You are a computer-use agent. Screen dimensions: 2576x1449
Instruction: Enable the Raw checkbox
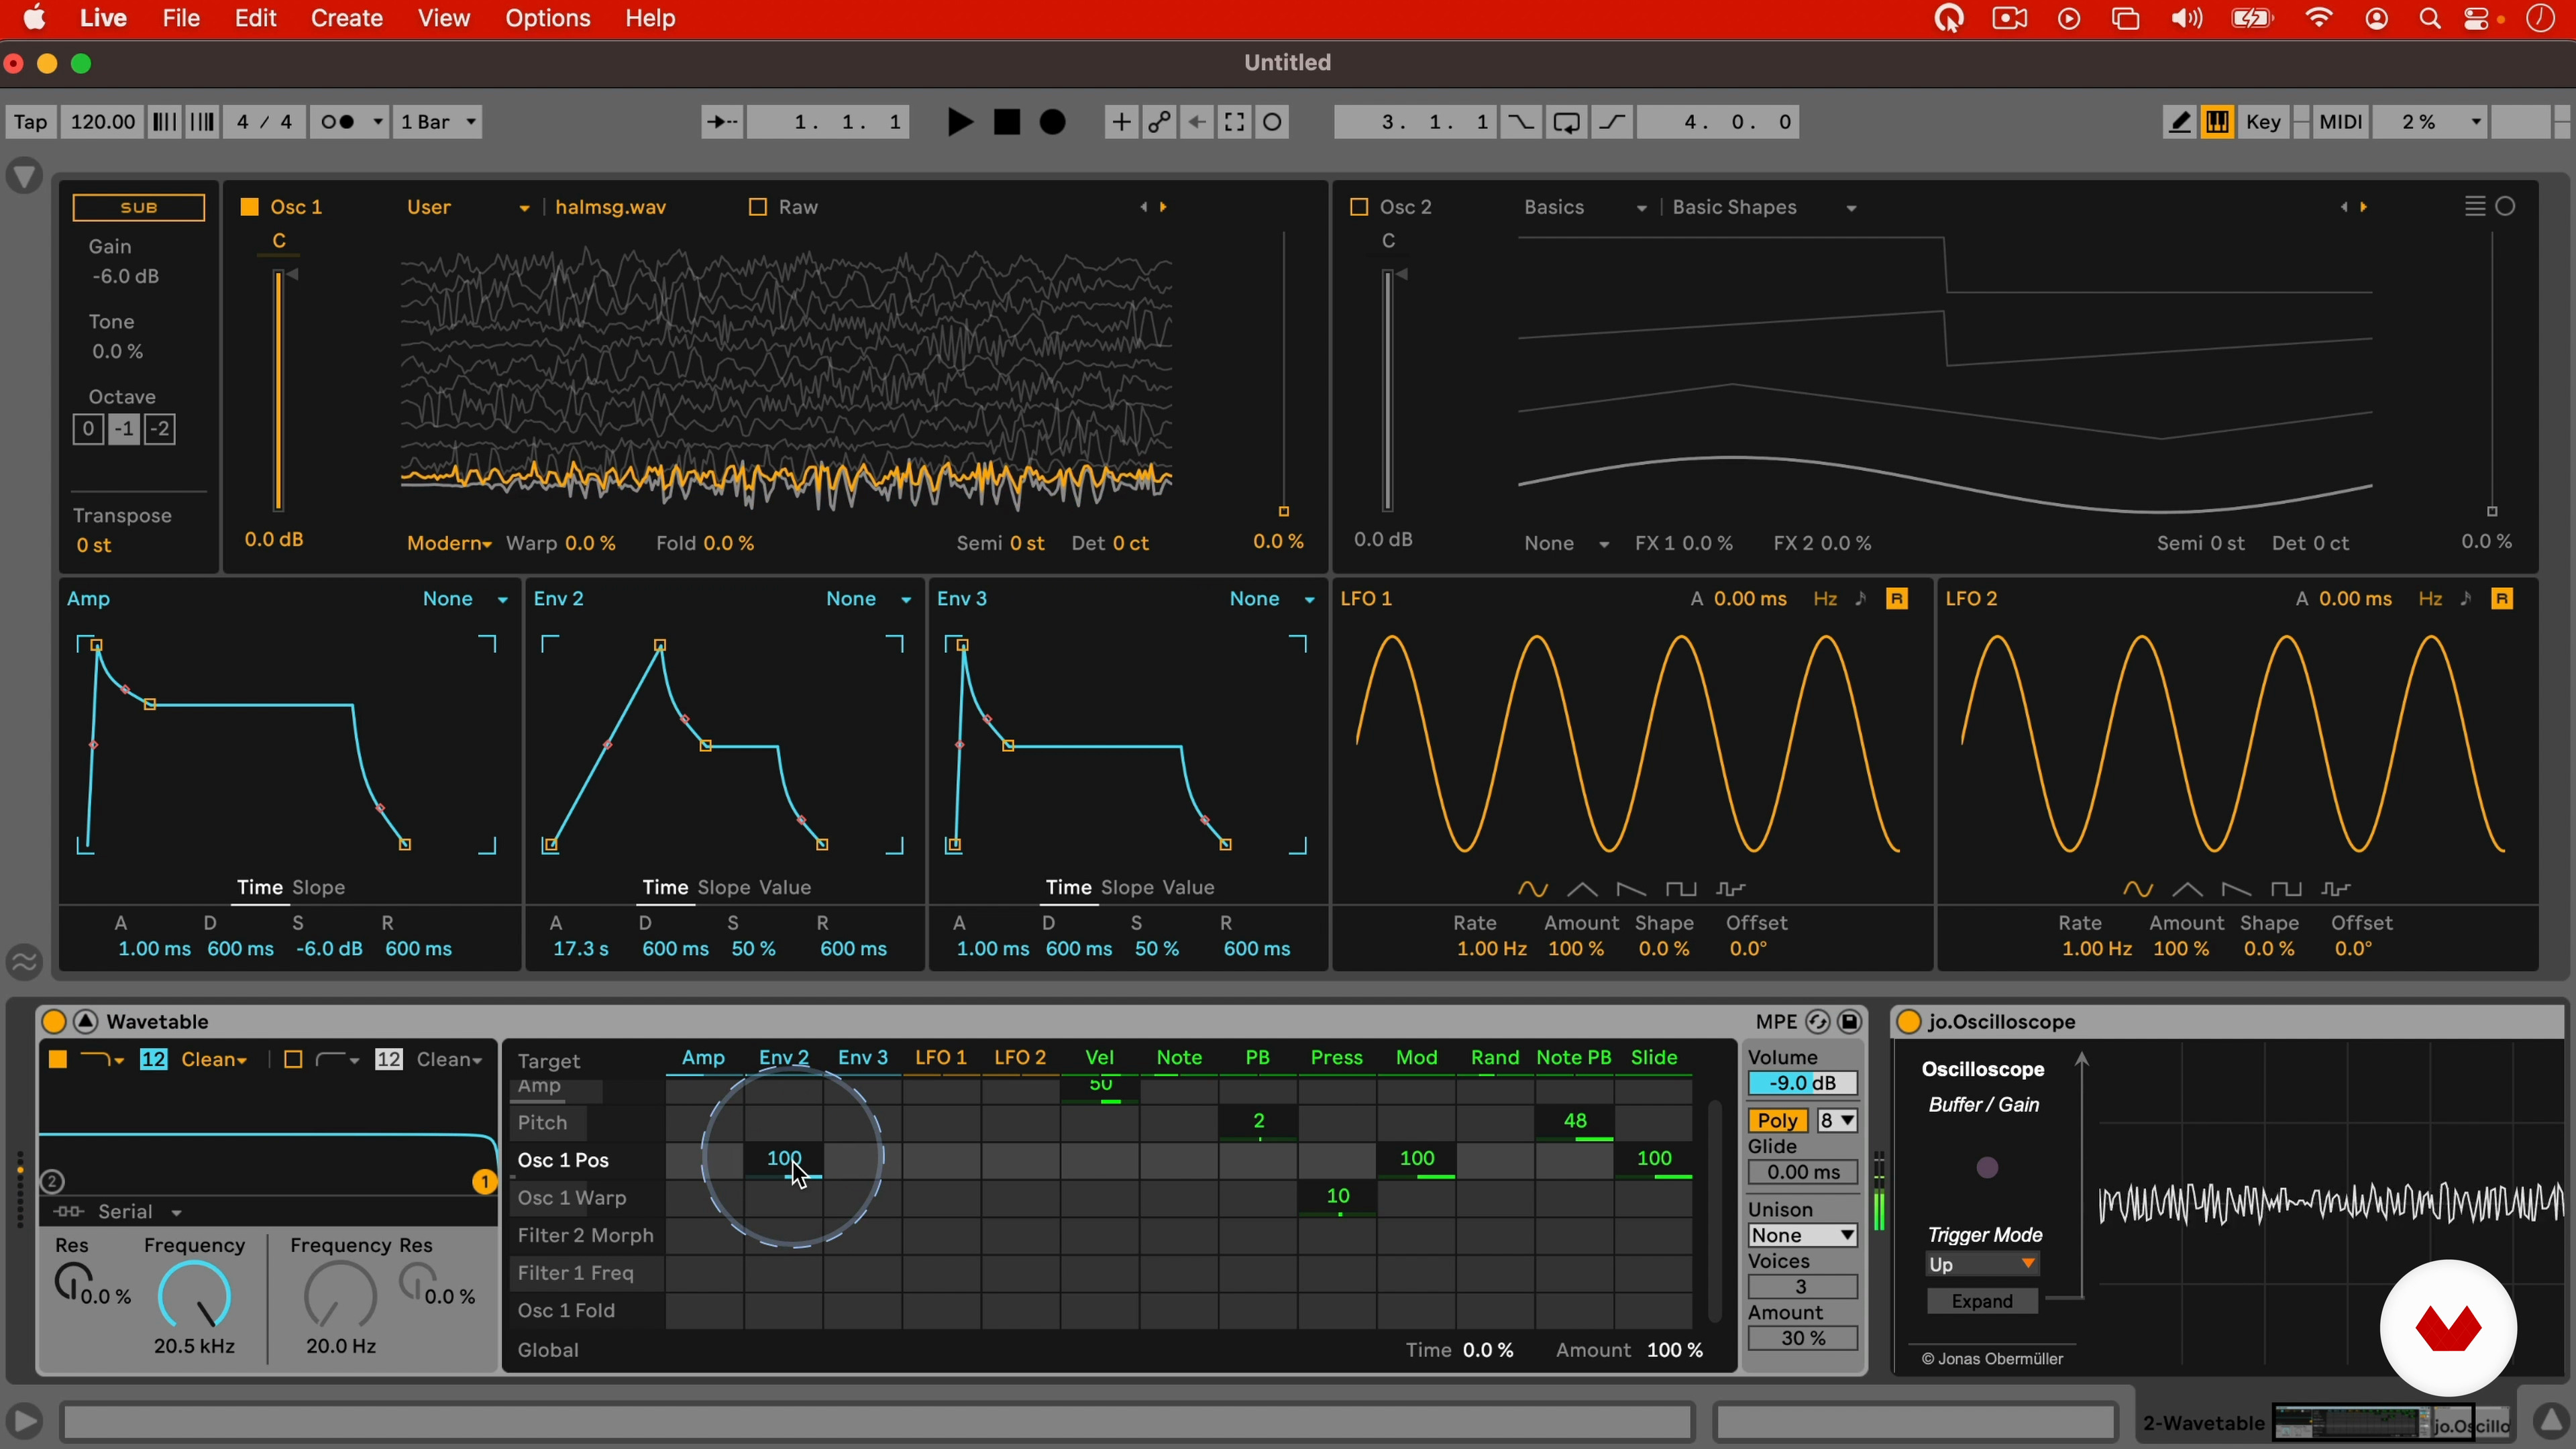[757, 207]
